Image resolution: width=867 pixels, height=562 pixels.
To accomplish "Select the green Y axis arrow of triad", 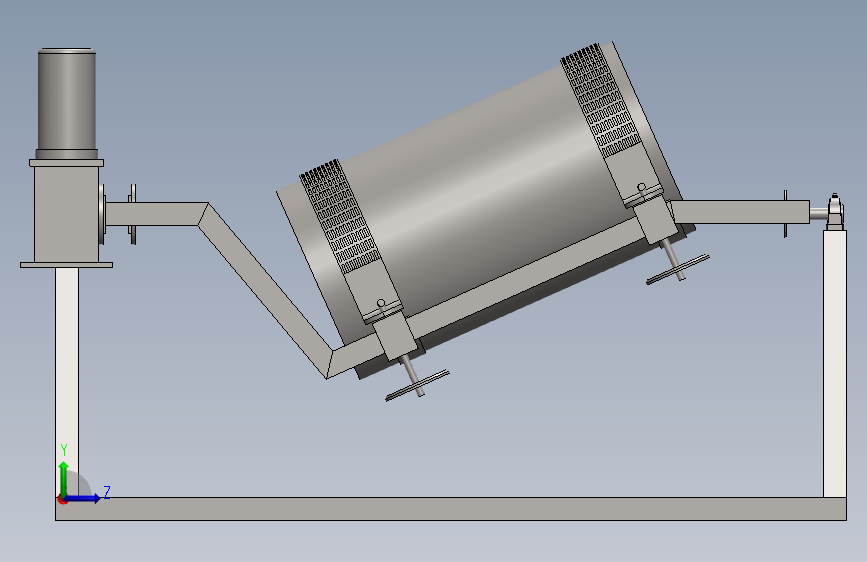I will [x=64, y=478].
